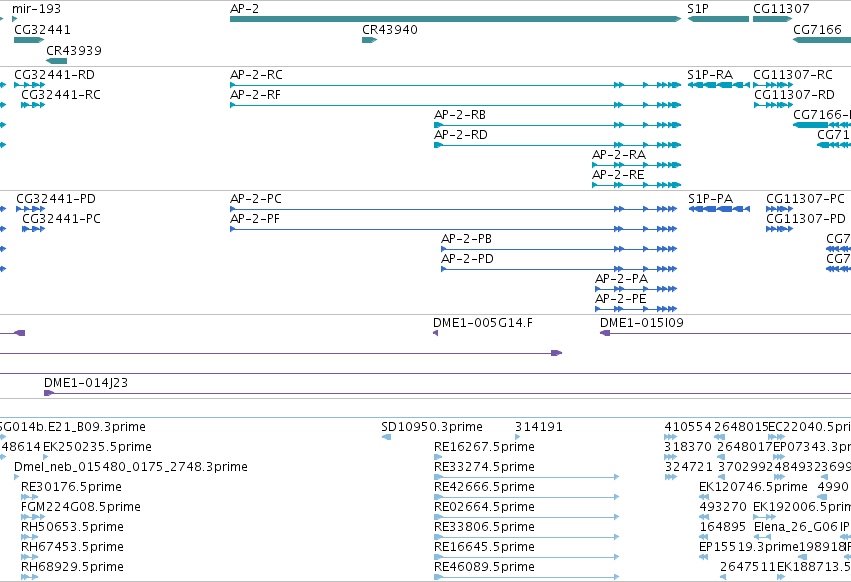
Task: Click protein AP-2-PE
Action: pos(636,309)
